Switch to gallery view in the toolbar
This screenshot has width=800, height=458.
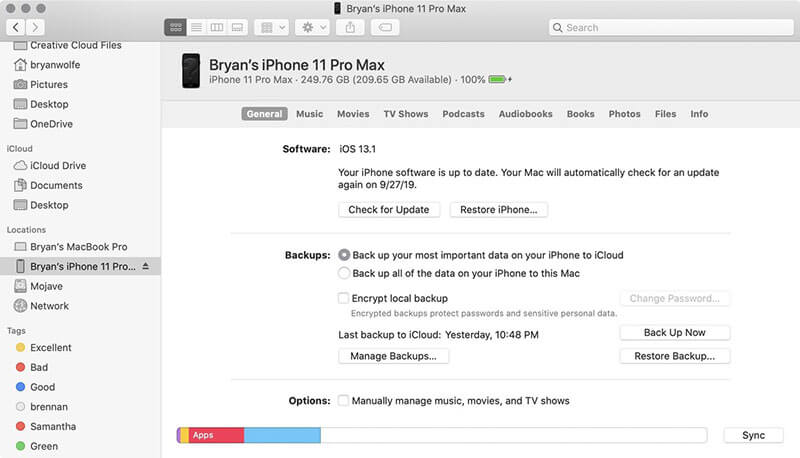tap(237, 28)
